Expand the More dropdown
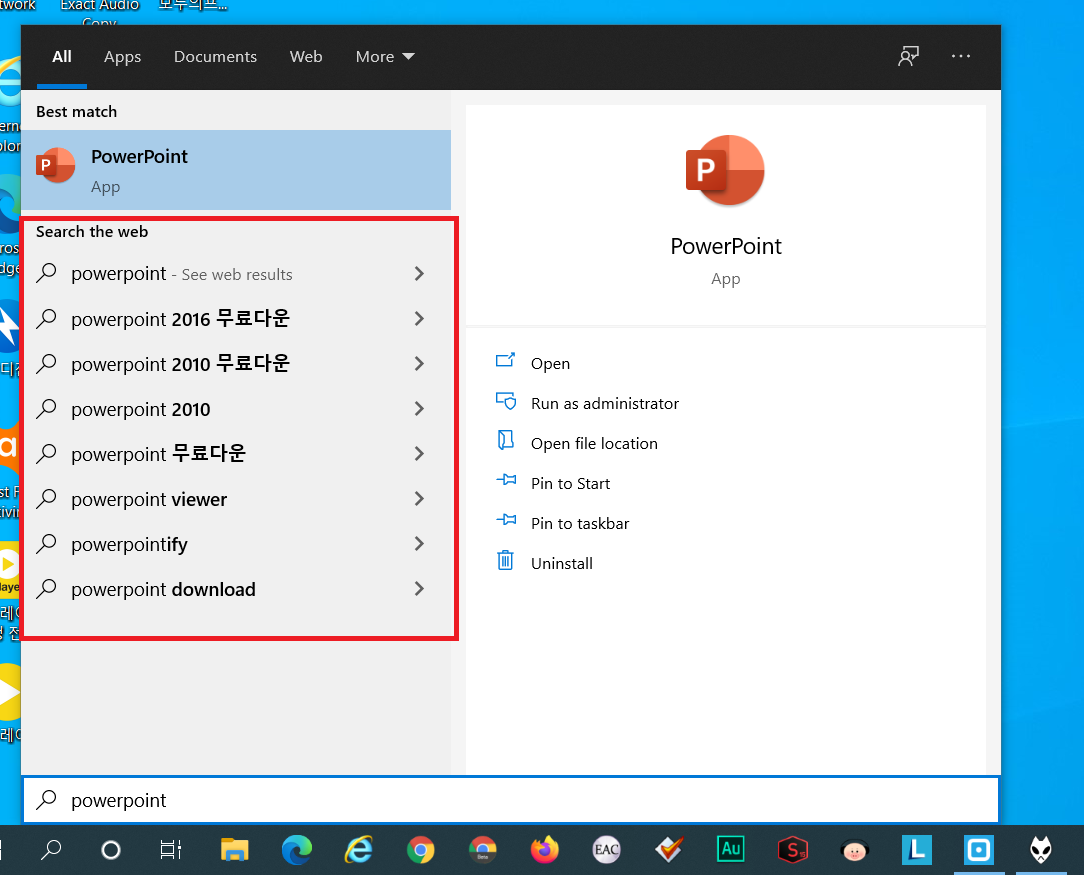This screenshot has width=1084, height=875. [385, 57]
